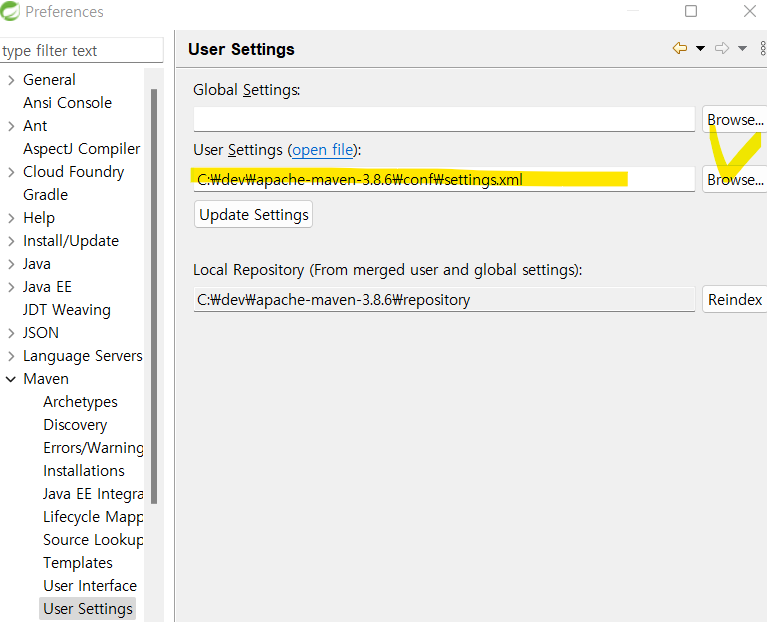
Task: Open the view menu three-dots icon
Action: coord(763,48)
